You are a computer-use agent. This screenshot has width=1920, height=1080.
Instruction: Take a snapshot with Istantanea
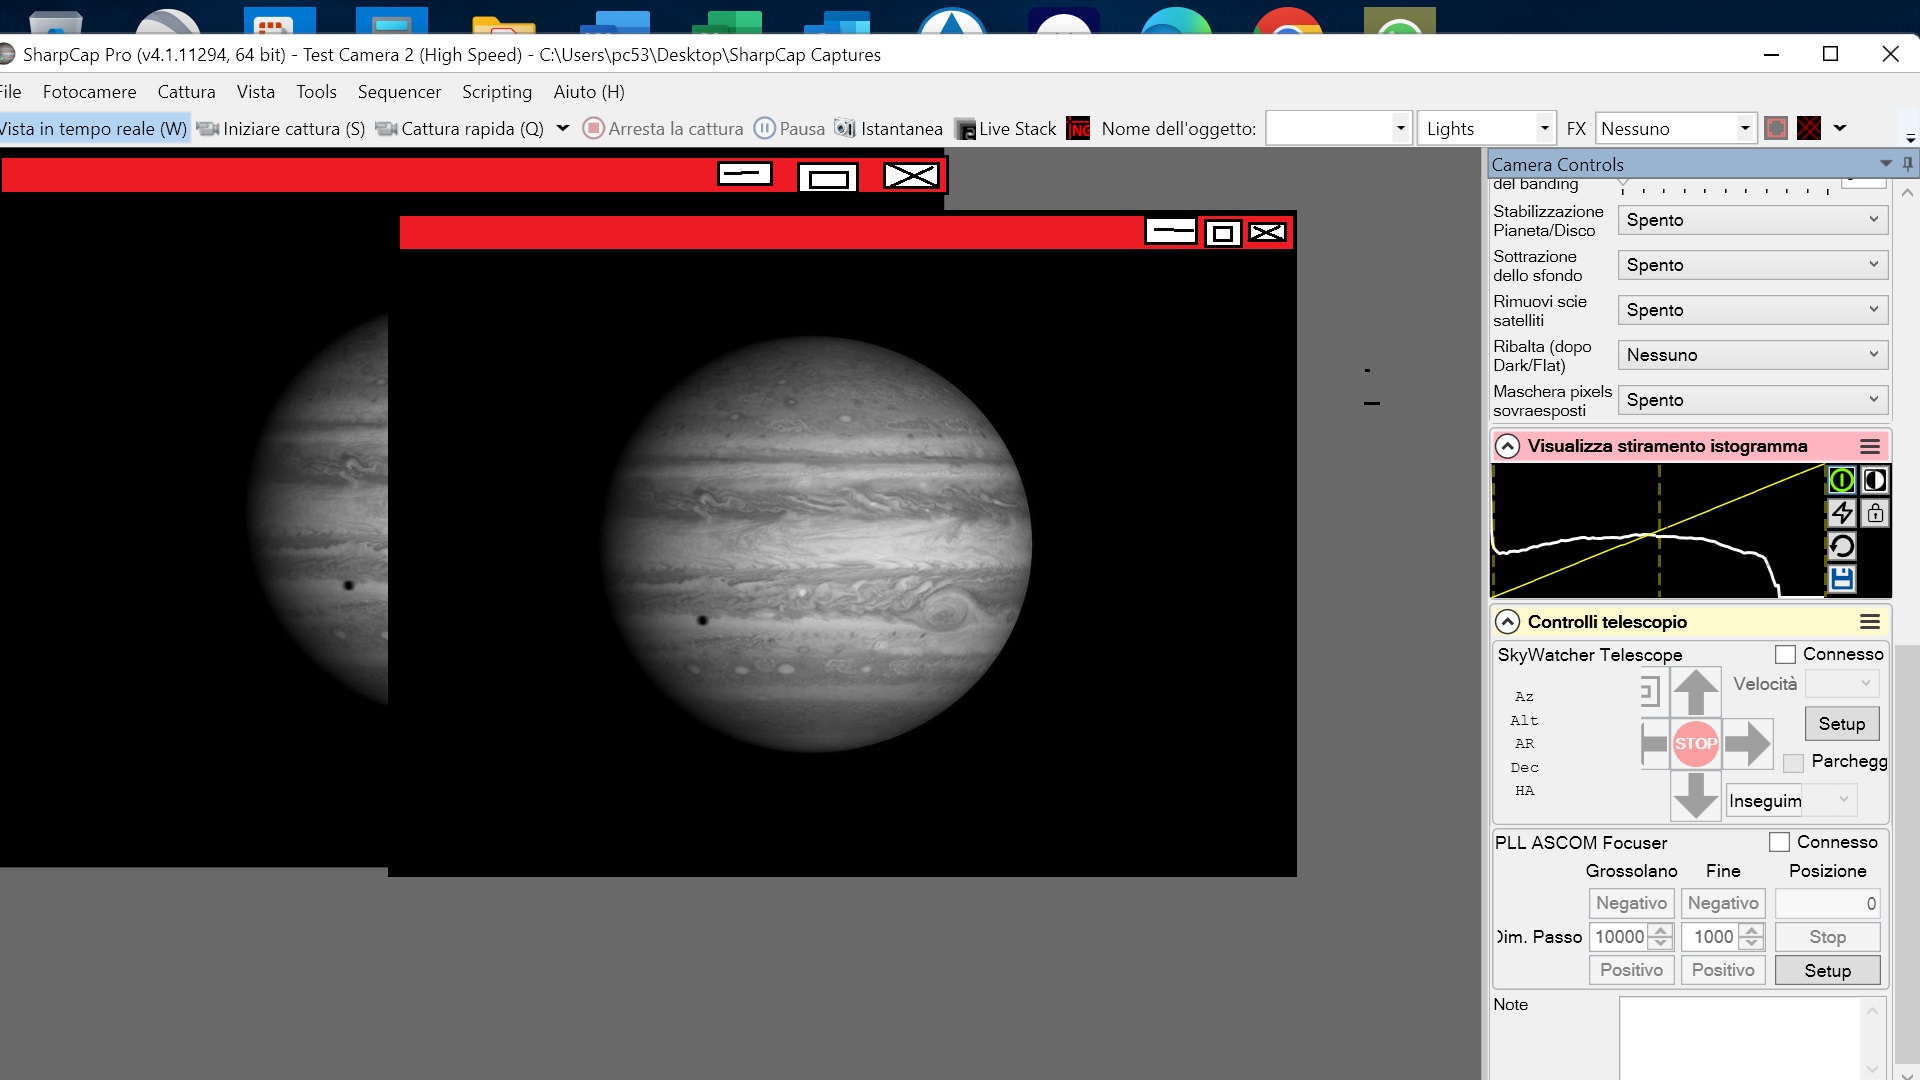point(889,129)
